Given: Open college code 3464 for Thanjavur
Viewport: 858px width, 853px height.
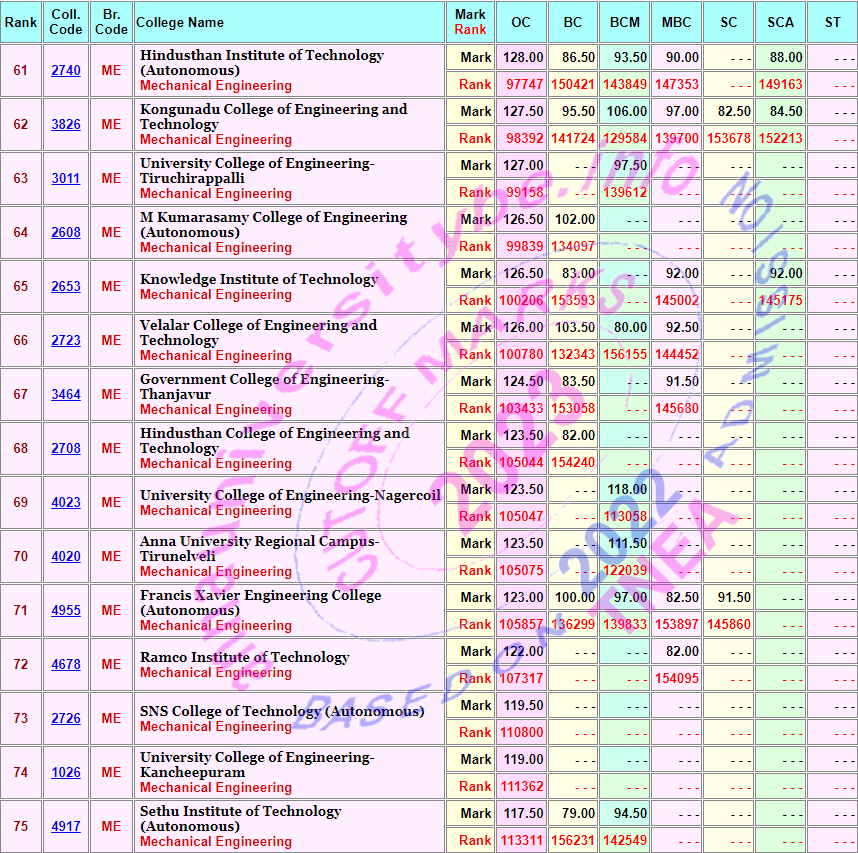Looking at the screenshot, I should (66, 395).
